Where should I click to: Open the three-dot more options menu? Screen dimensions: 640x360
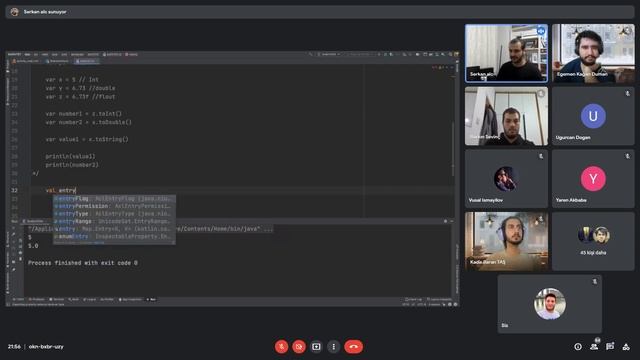[333, 347]
